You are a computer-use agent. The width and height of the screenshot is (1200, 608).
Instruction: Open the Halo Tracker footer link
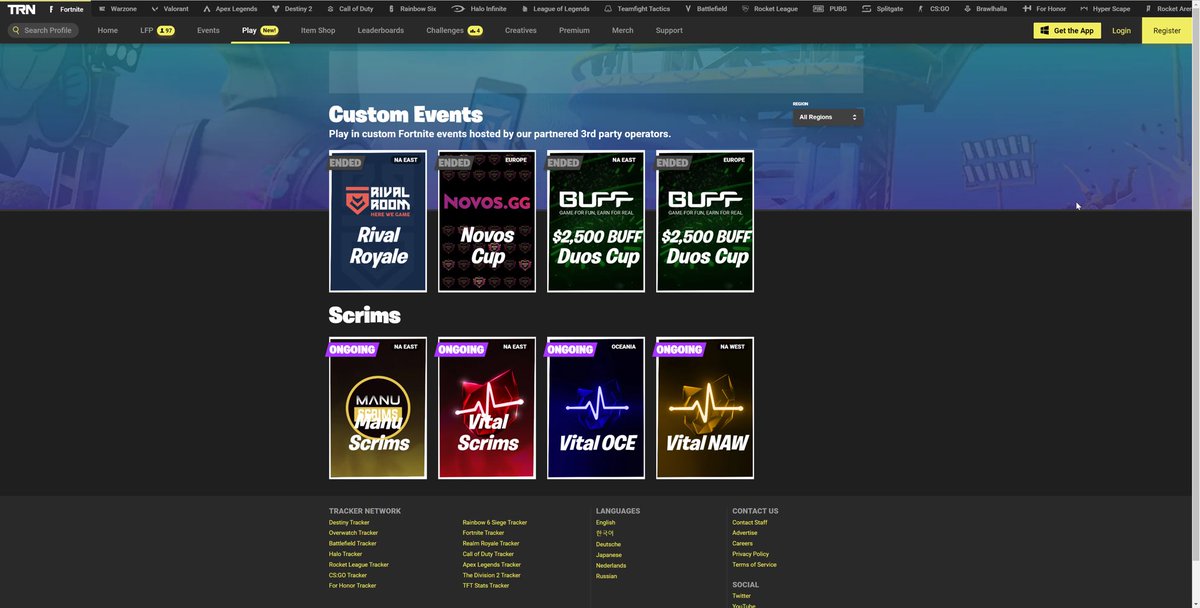pyautogui.click(x=346, y=554)
